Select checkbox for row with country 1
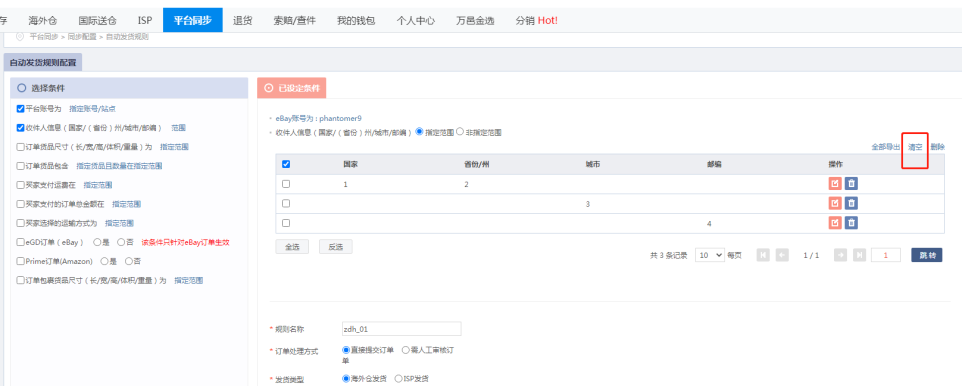The image size is (962, 386). tap(286, 183)
